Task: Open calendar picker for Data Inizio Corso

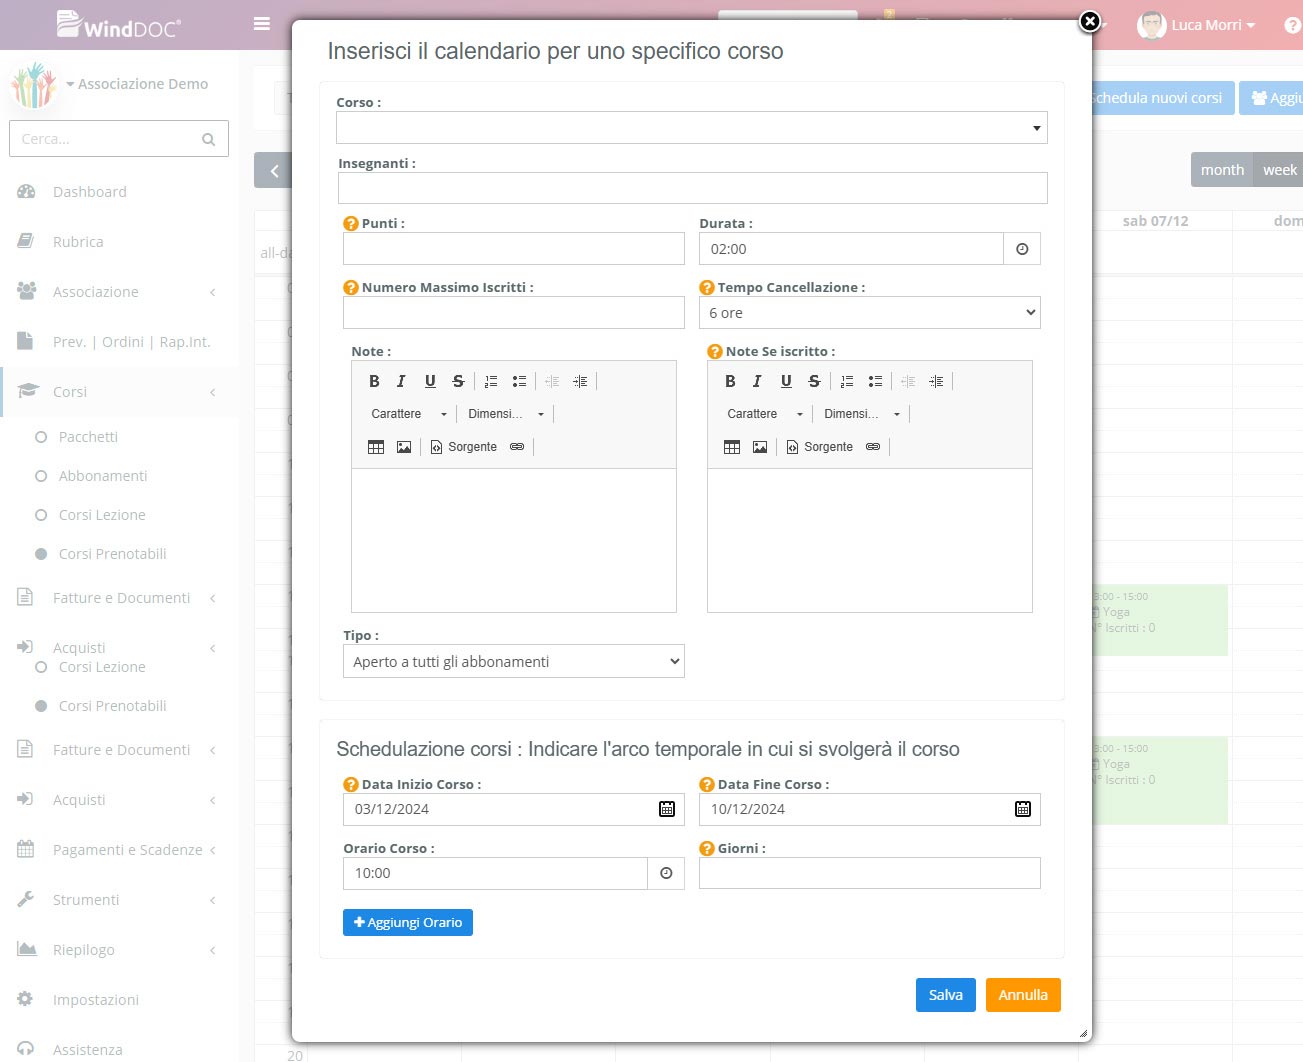Action: point(667,809)
